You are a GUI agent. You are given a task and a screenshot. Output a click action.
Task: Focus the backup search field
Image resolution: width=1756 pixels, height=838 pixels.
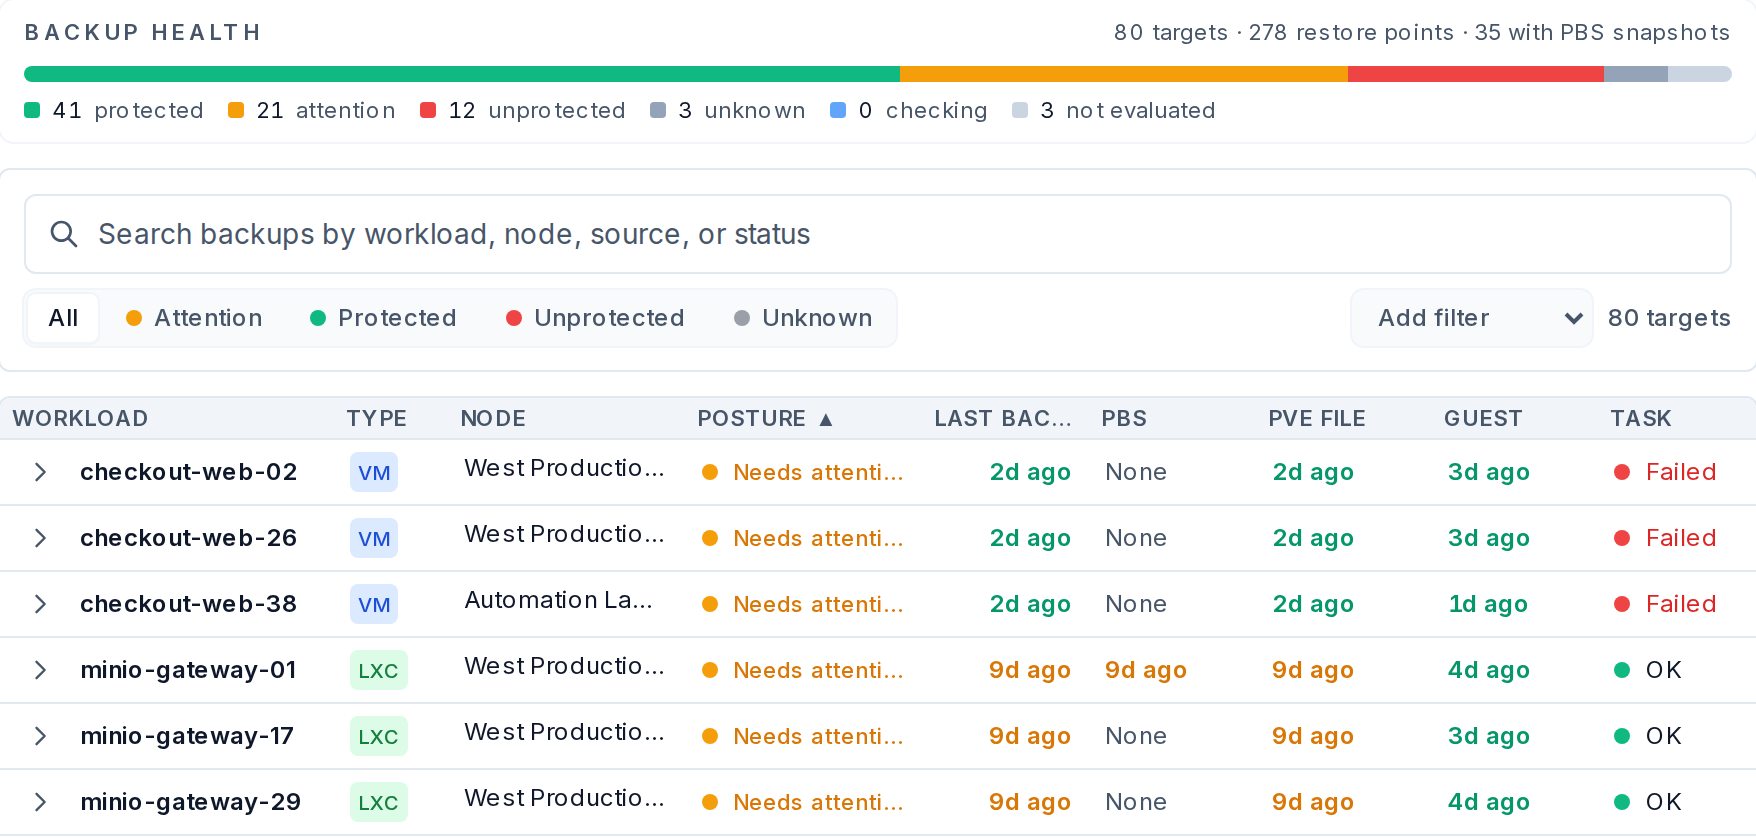(877, 234)
